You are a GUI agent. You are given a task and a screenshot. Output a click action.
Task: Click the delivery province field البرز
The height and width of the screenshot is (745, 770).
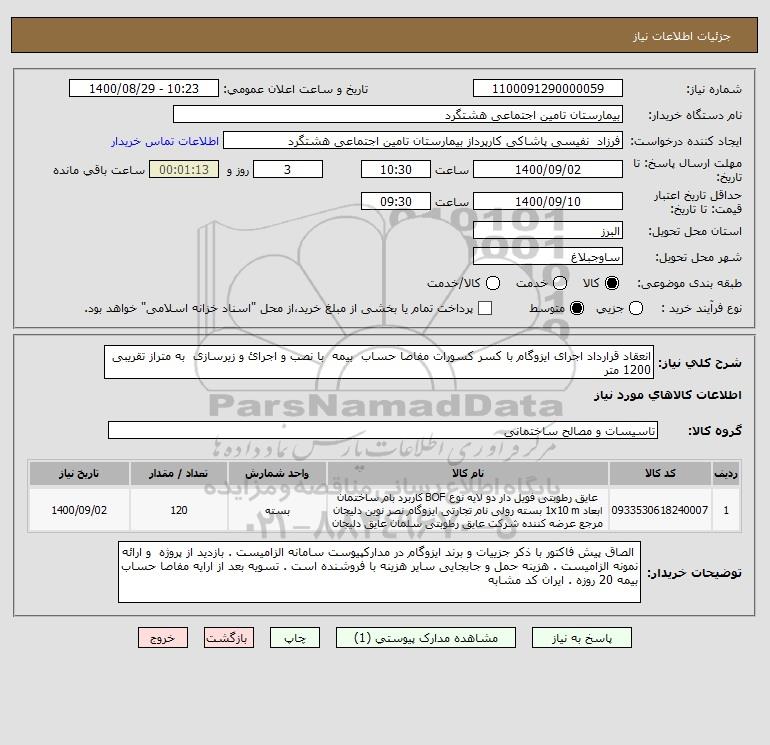tap(548, 230)
